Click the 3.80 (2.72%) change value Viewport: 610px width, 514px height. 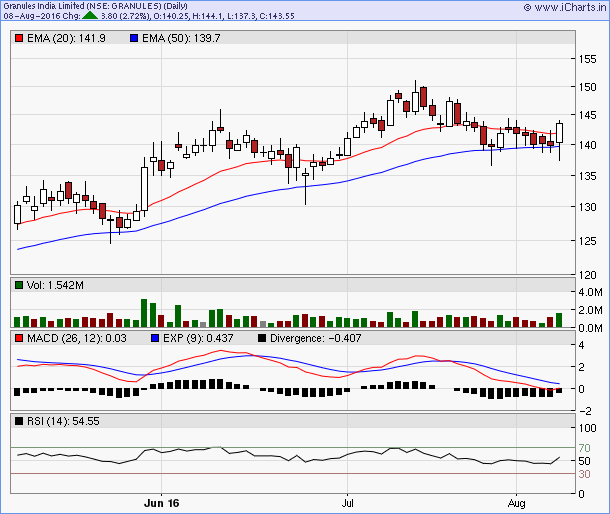(125, 16)
